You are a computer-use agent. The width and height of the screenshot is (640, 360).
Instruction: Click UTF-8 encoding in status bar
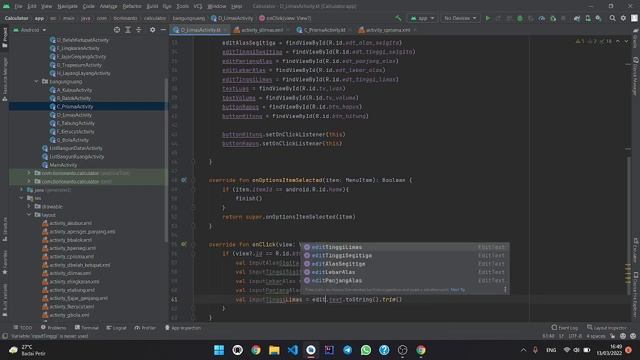575,336
